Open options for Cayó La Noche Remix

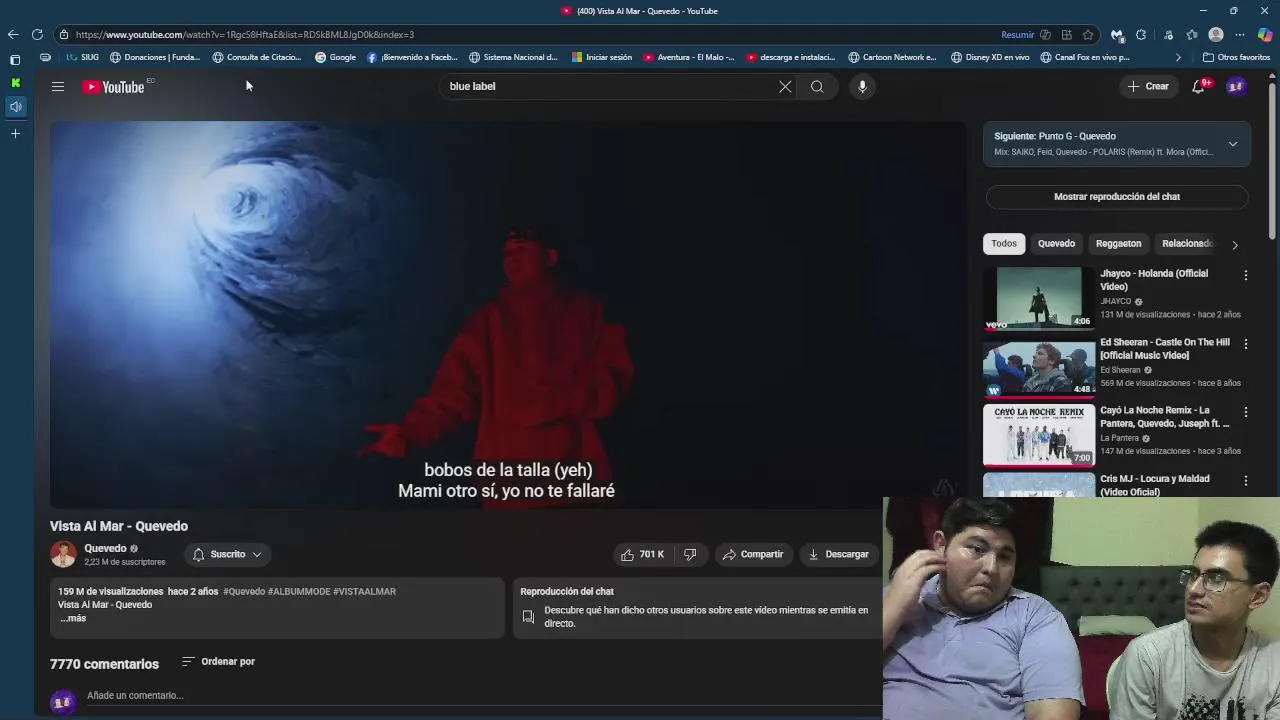coord(1245,412)
